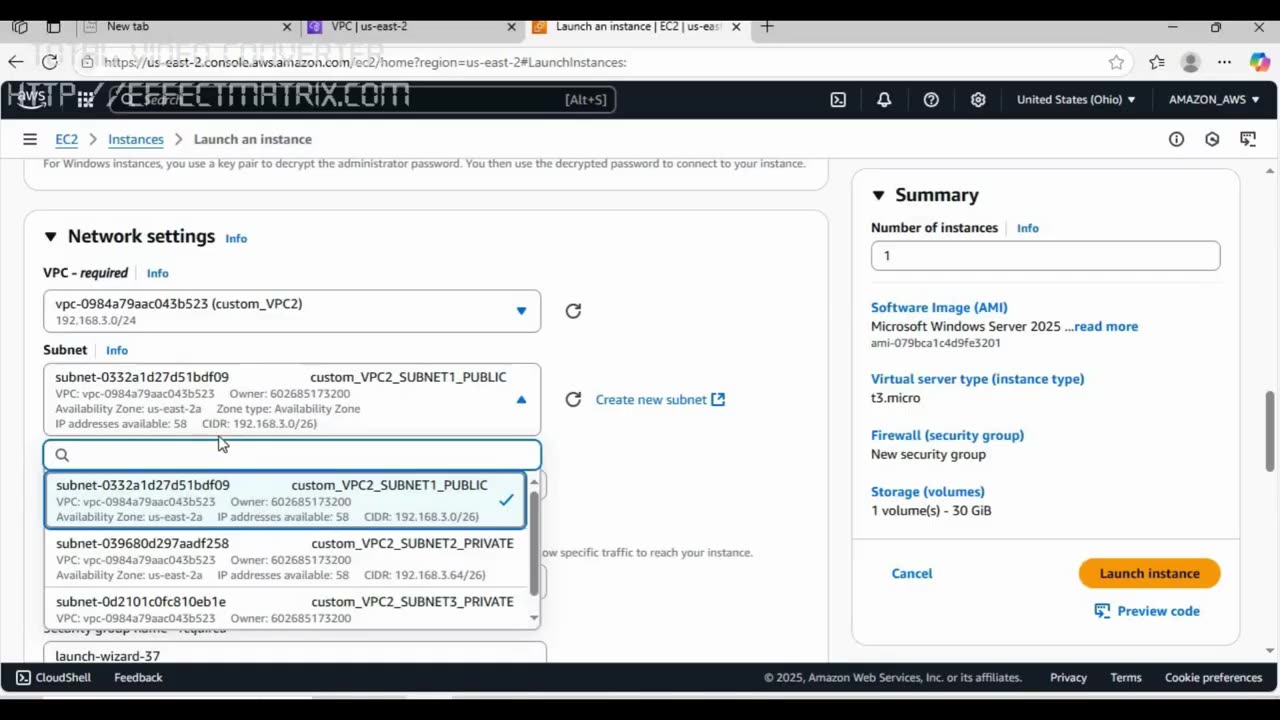
Task: Refresh the subnet list
Action: (573, 399)
